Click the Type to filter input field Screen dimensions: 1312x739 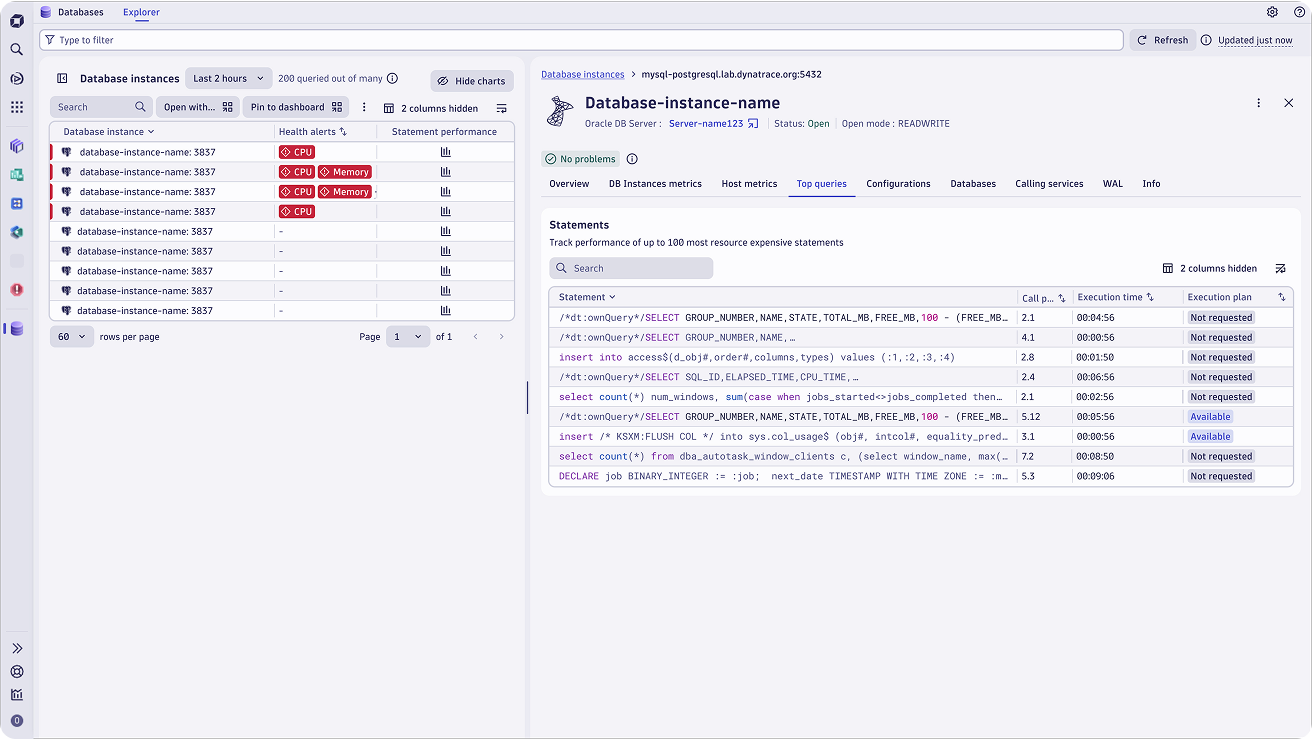click(580, 40)
